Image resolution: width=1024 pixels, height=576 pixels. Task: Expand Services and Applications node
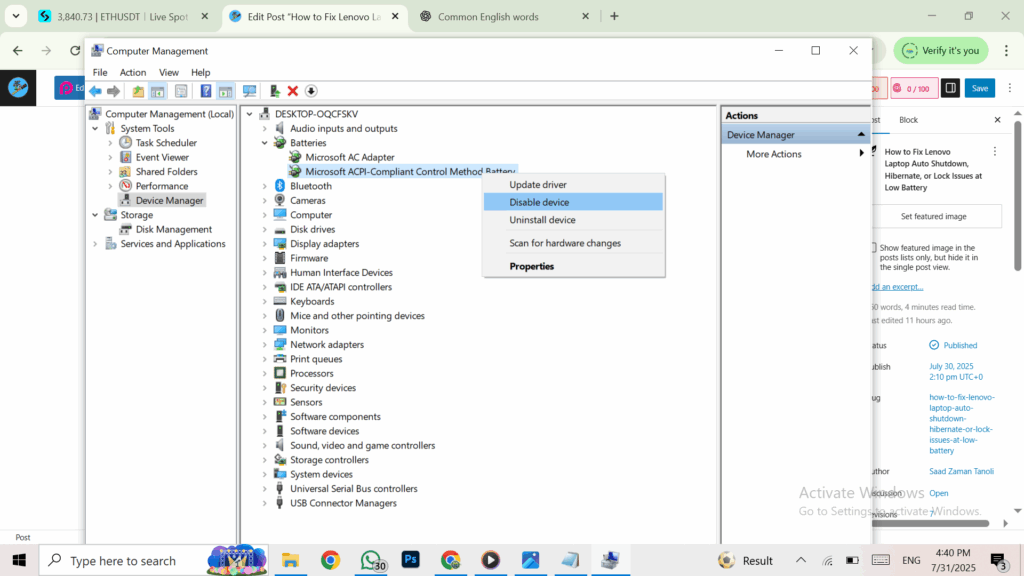click(x=95, y=244)
